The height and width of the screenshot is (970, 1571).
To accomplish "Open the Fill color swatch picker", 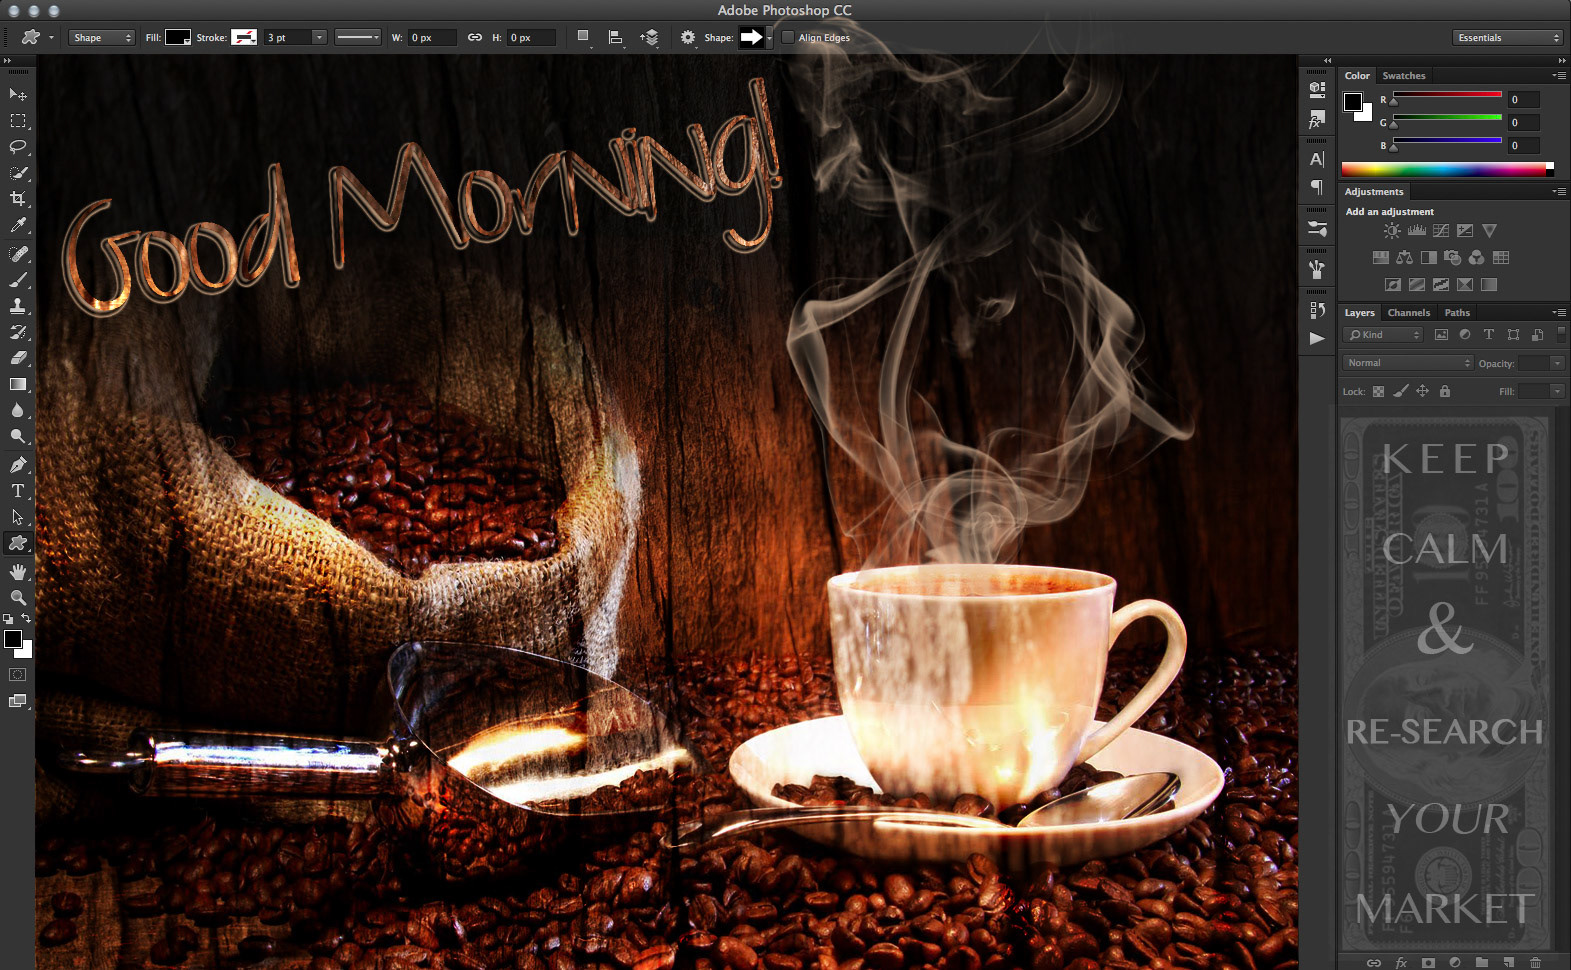I will 178,38.
